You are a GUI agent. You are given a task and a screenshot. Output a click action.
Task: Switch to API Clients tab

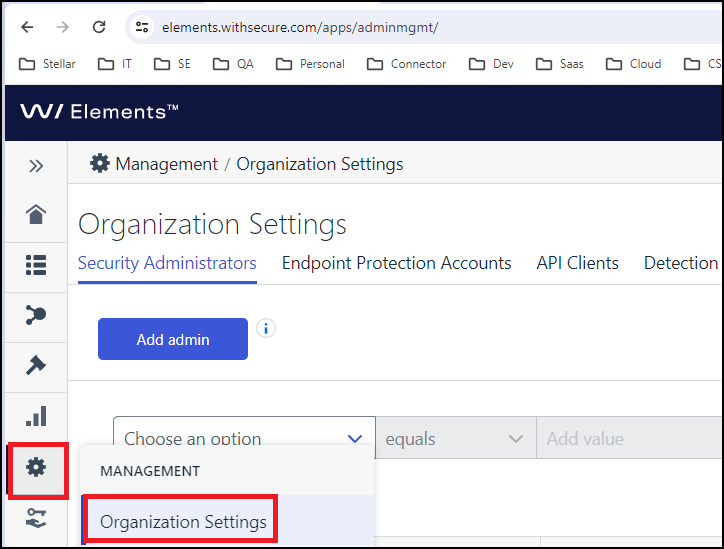[577, 263]
